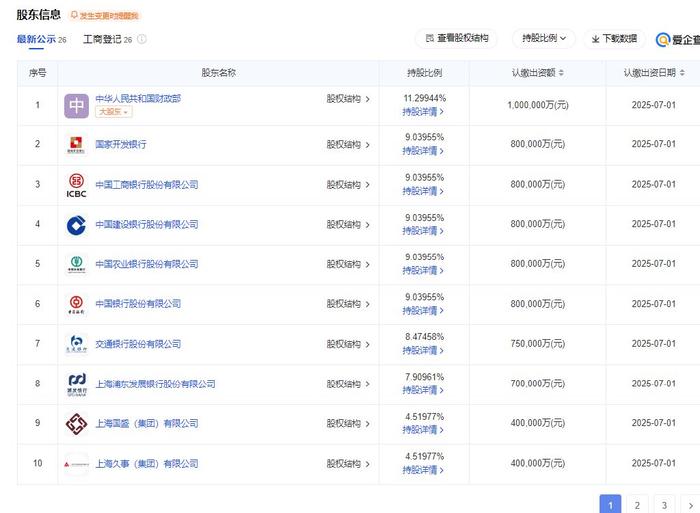Open 股权结构 for 中华人民共和国财政部
This screenshot has height=513, width=700.
coord(348,99)
